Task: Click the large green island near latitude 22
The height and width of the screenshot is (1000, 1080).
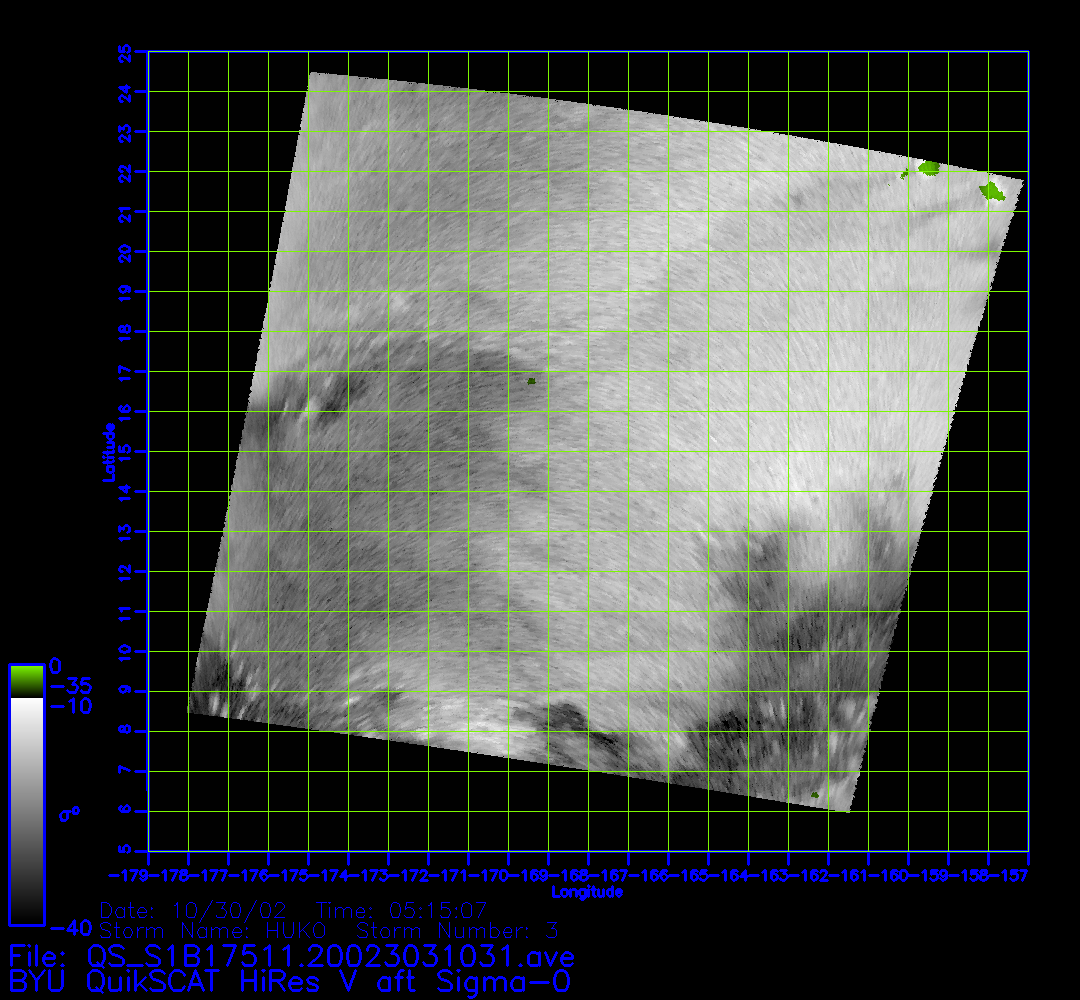Action: point(929,168)
